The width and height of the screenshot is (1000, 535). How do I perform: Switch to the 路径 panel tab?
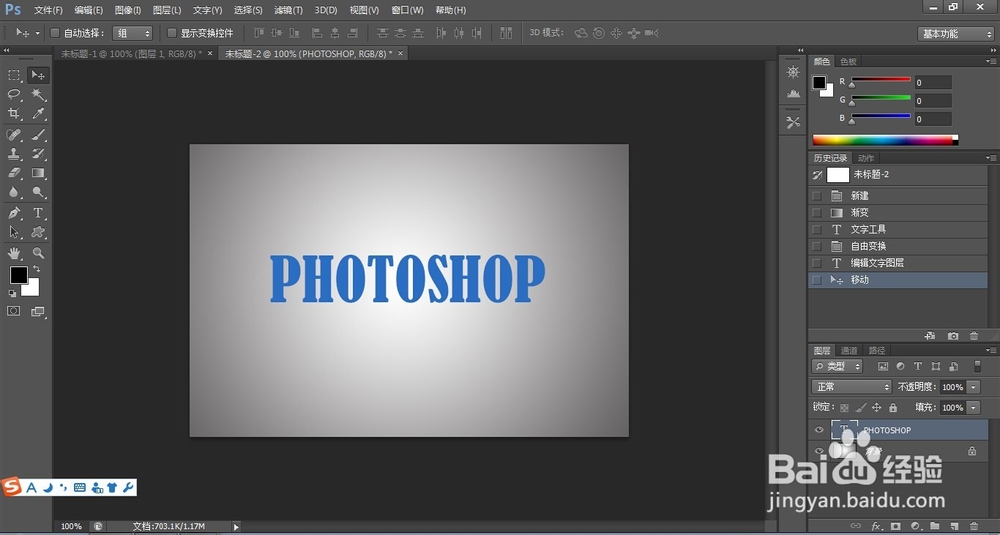(x=877, y=350)
